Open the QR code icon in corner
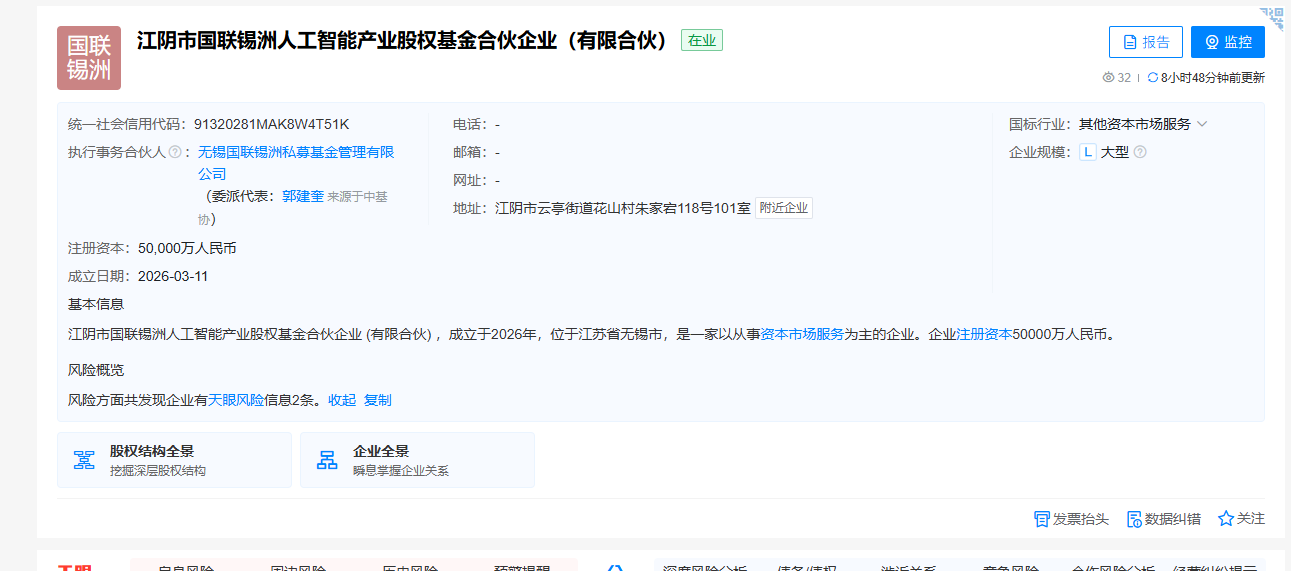The width and height of the screenshot is (1291, 571). [1271, 17]
